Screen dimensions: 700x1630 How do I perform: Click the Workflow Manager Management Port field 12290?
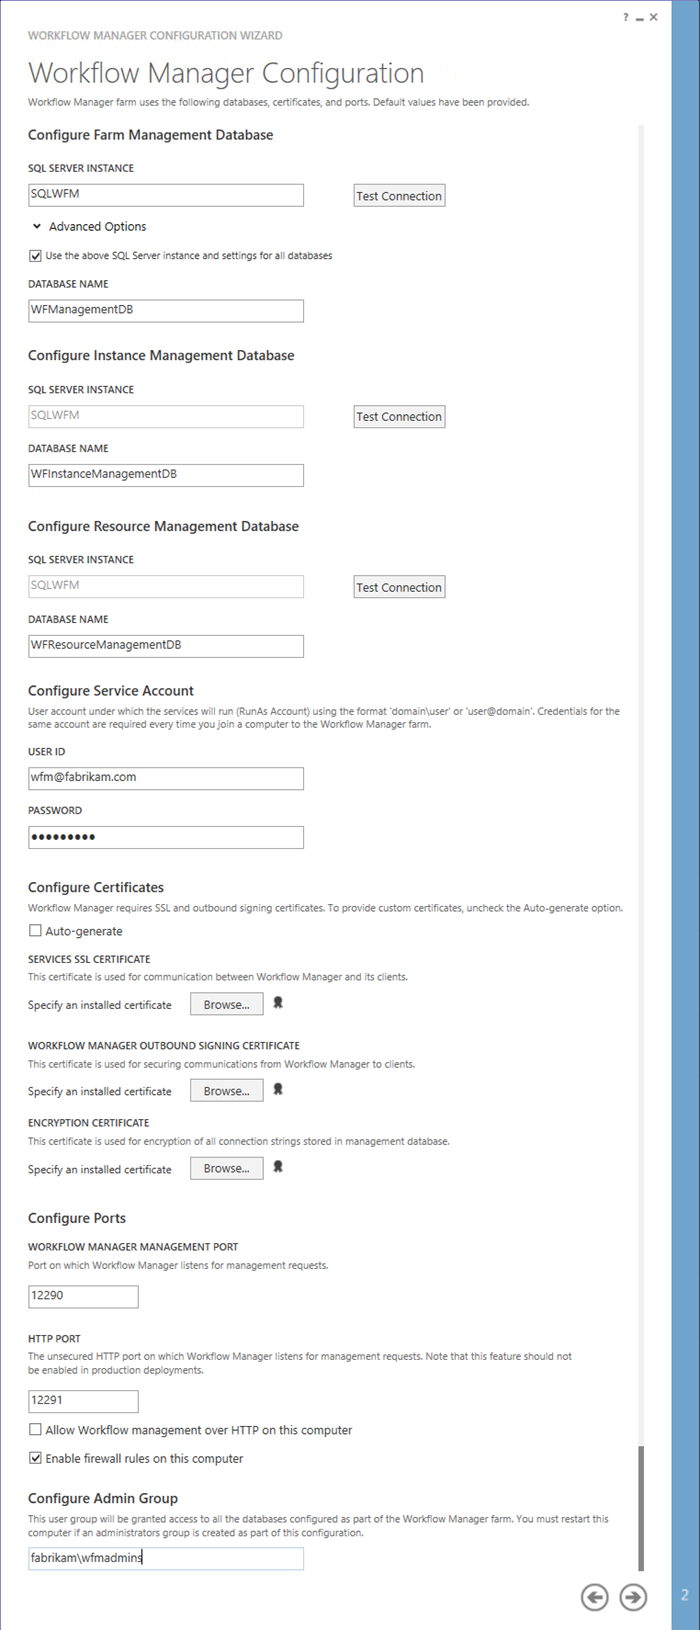pyautogui.click(x=83, y=1296)
